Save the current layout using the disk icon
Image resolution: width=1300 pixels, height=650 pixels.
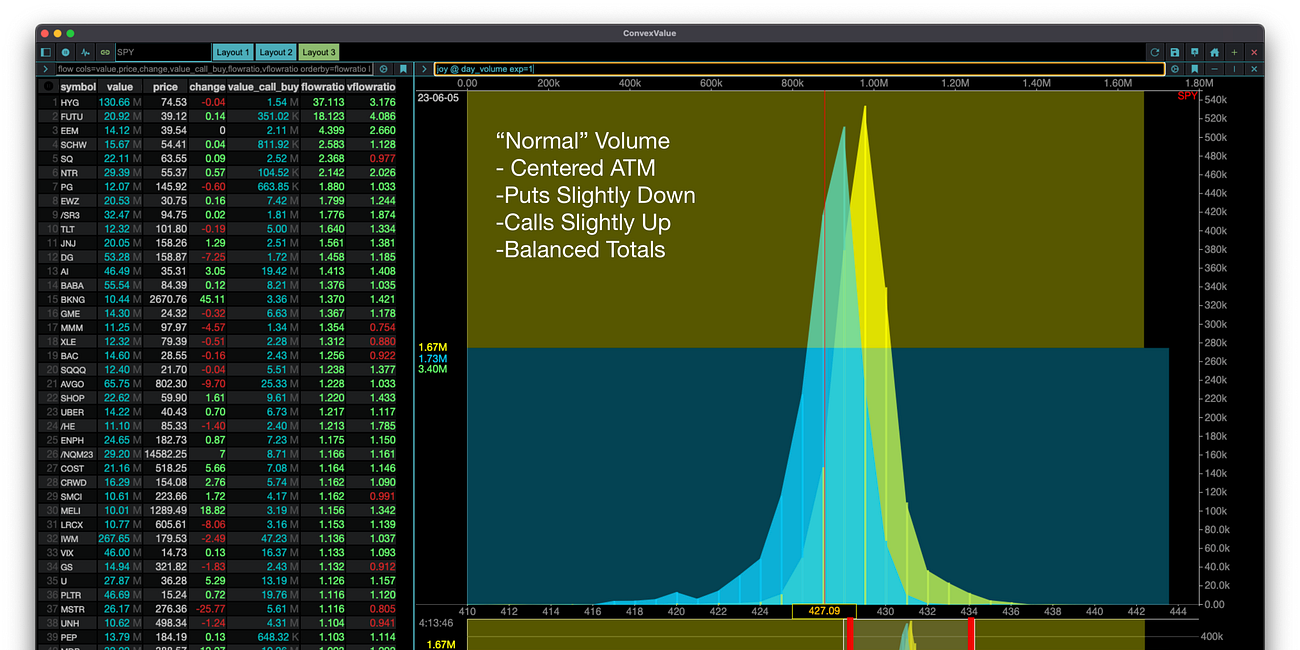1175,52
